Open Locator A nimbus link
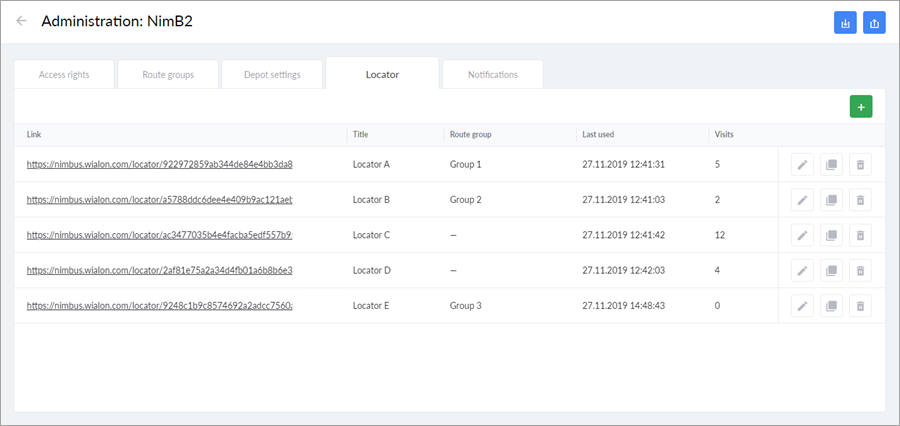This screenshot has width=900, height=426. tap(159, 164)
